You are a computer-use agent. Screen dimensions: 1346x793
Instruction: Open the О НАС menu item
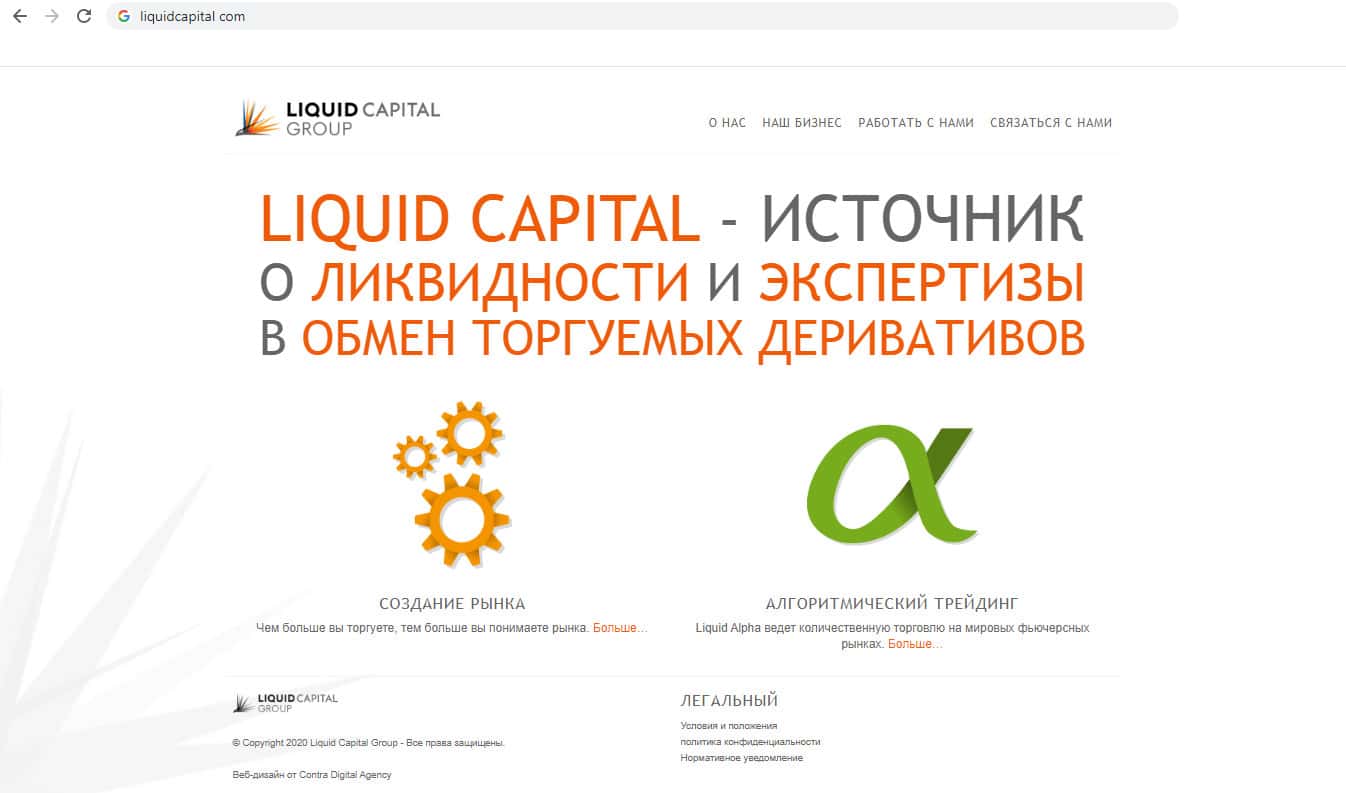(727, 123)
